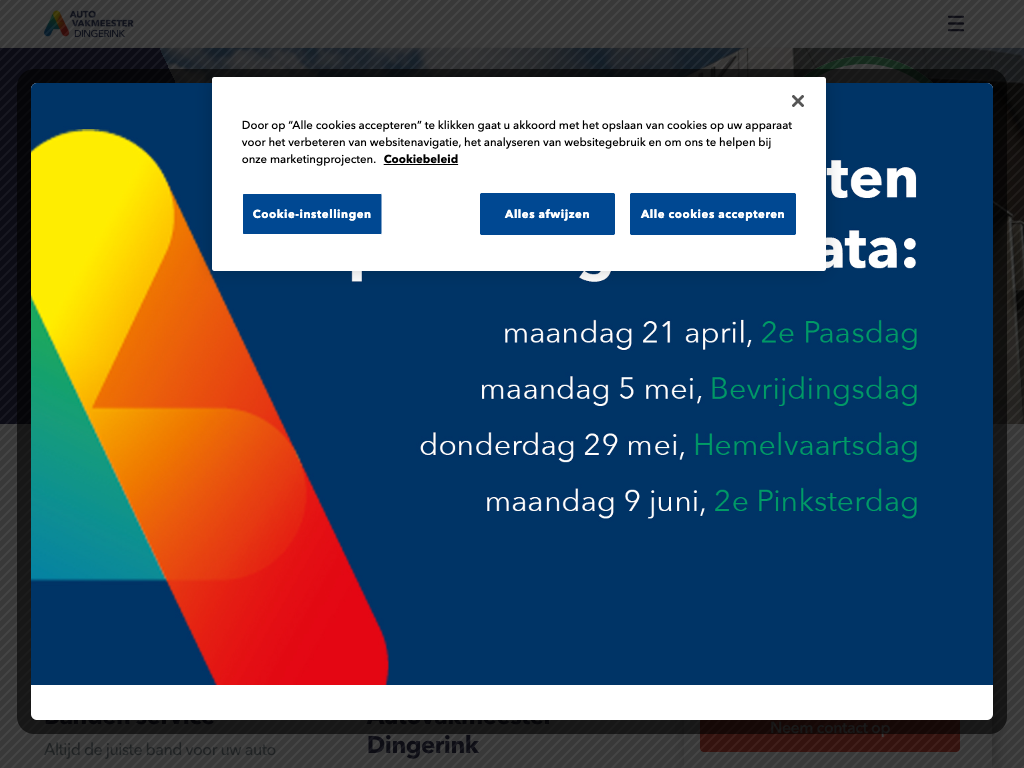This screenshot has height=768, width=1024.
Task: Open Cookie-instellingen preferences
Action: (312, 214)
